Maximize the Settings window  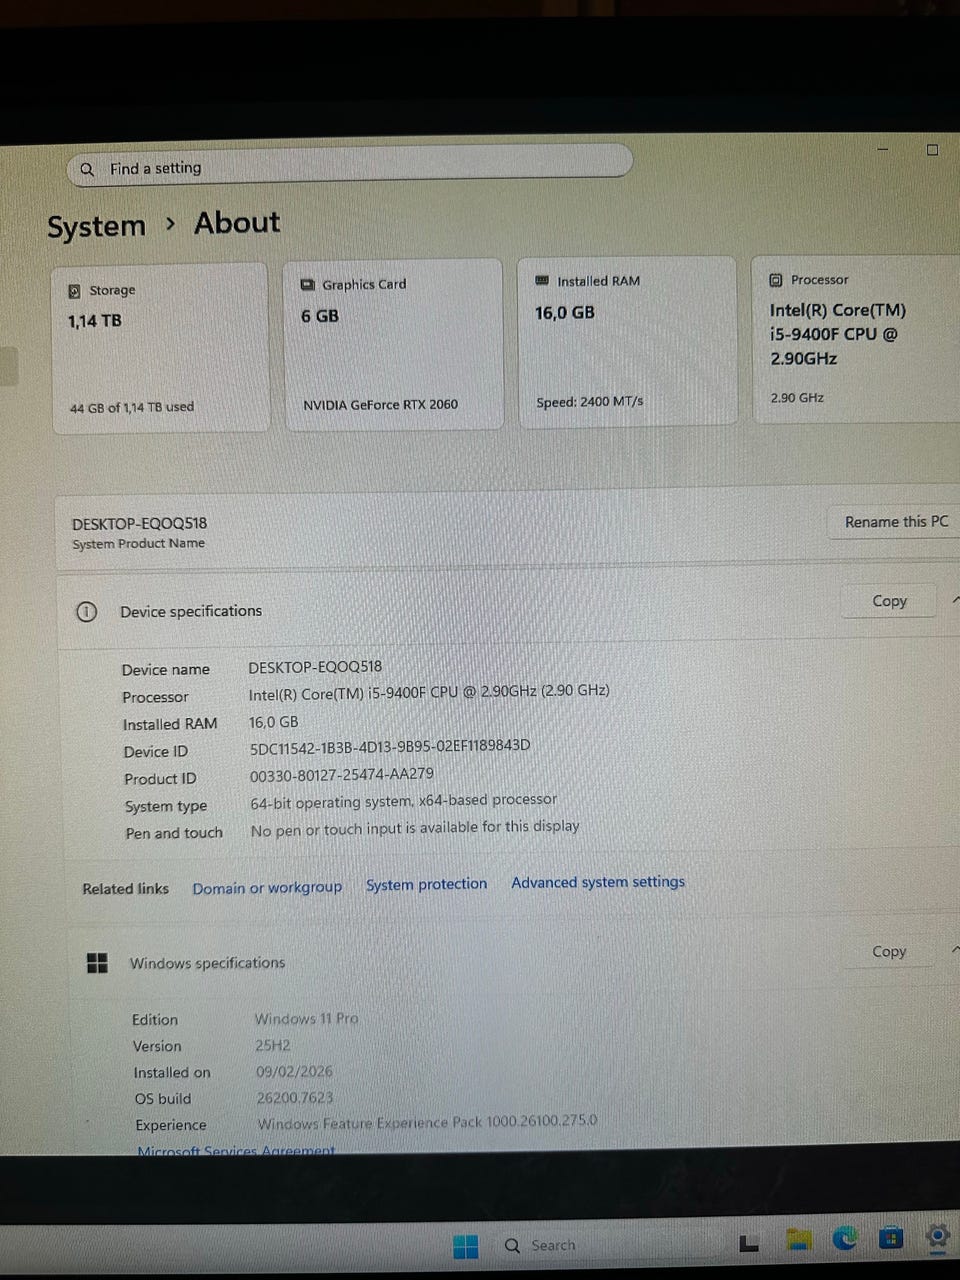(932, 150)
